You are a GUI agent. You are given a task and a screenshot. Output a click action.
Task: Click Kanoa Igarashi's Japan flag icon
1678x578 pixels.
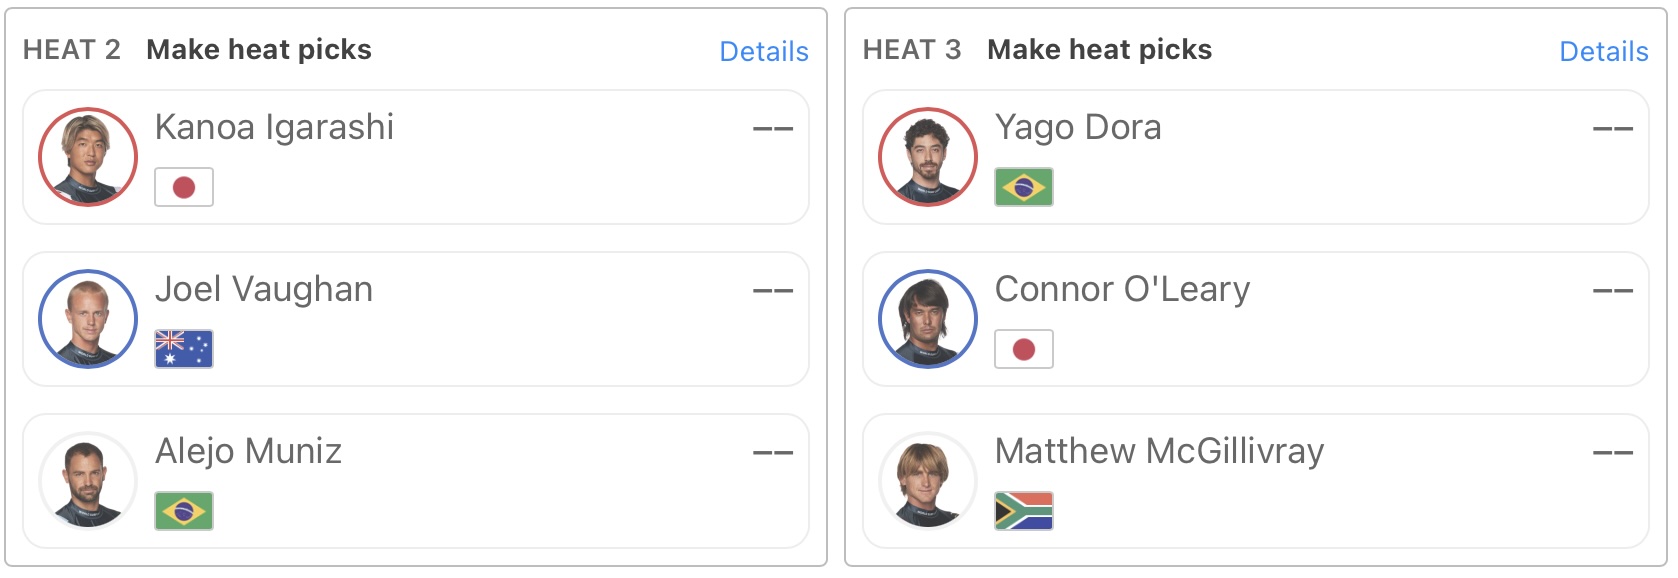(184, 187)
